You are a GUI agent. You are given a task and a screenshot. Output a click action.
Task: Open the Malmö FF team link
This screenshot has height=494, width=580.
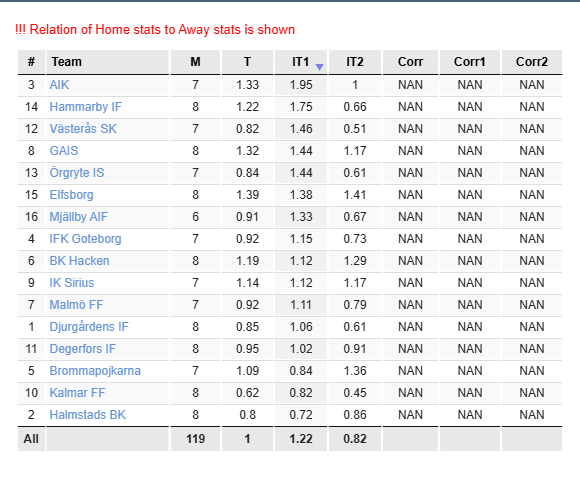click(77, 305)
